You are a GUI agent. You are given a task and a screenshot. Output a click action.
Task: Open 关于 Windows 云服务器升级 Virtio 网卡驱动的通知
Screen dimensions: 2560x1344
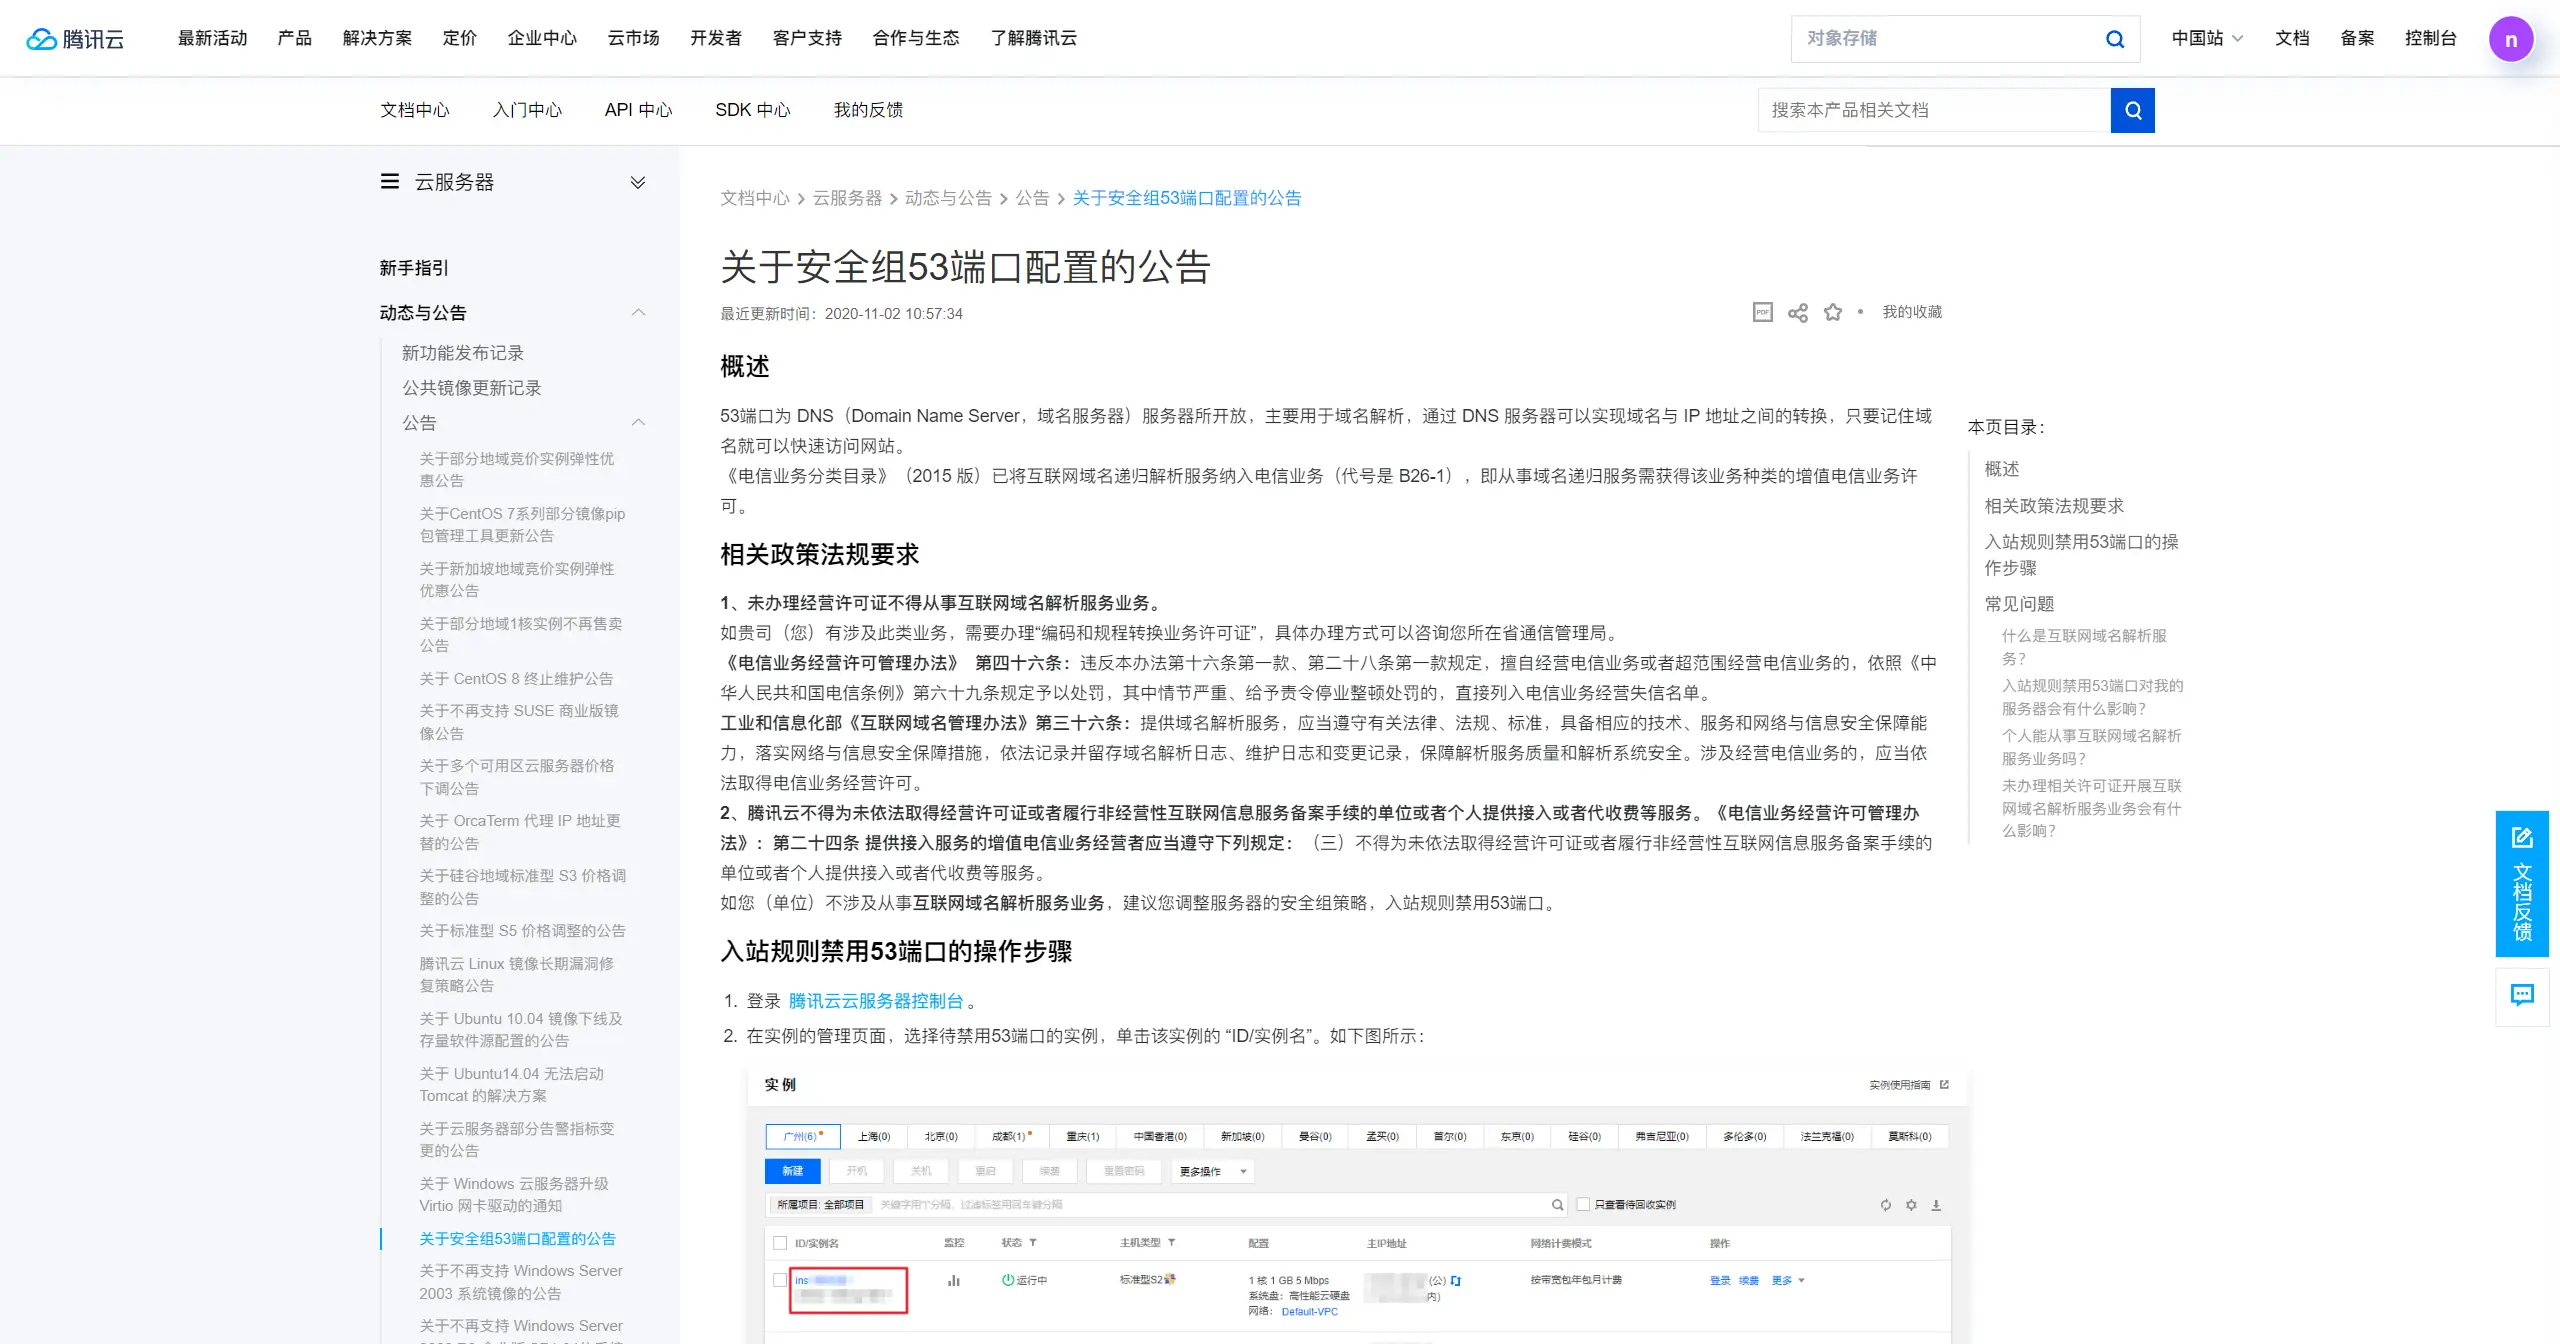click(514, 1195)
